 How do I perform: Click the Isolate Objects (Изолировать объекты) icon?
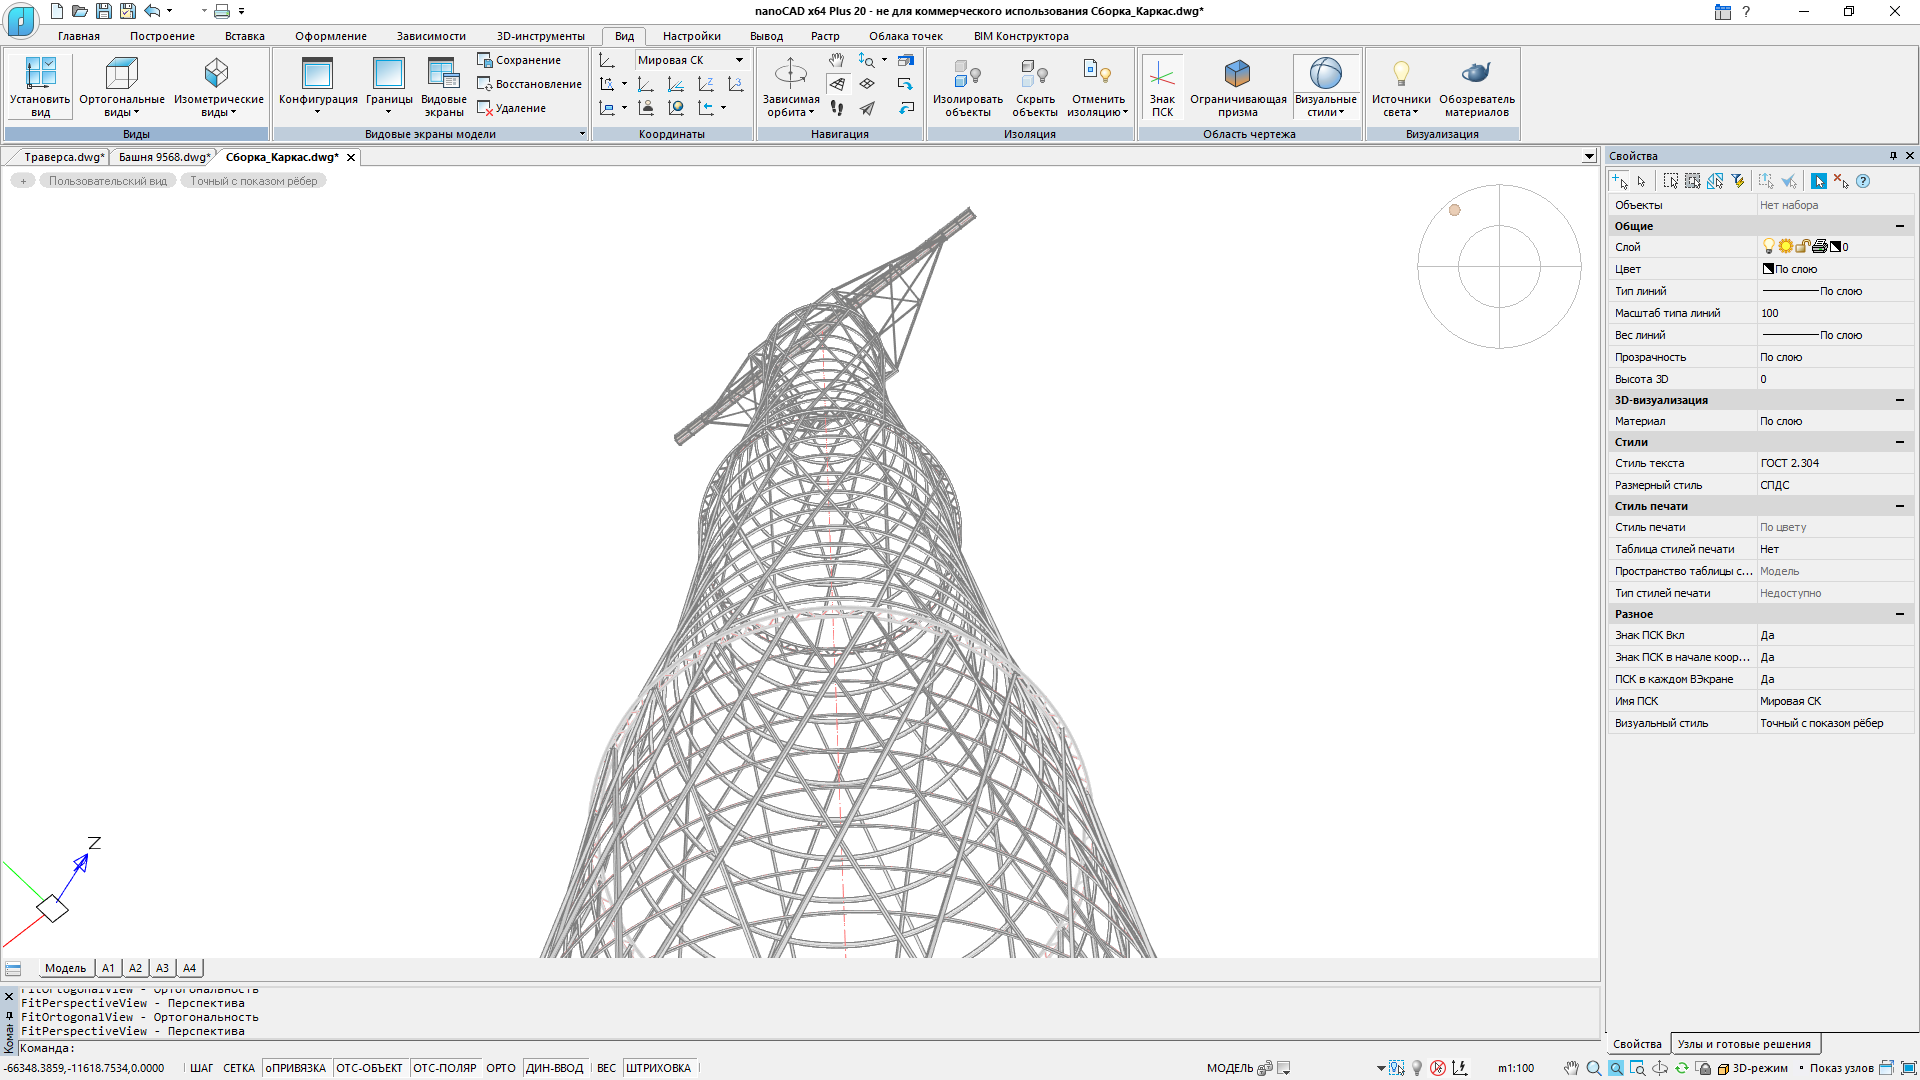pyautogui.click(x=967, y=73)
